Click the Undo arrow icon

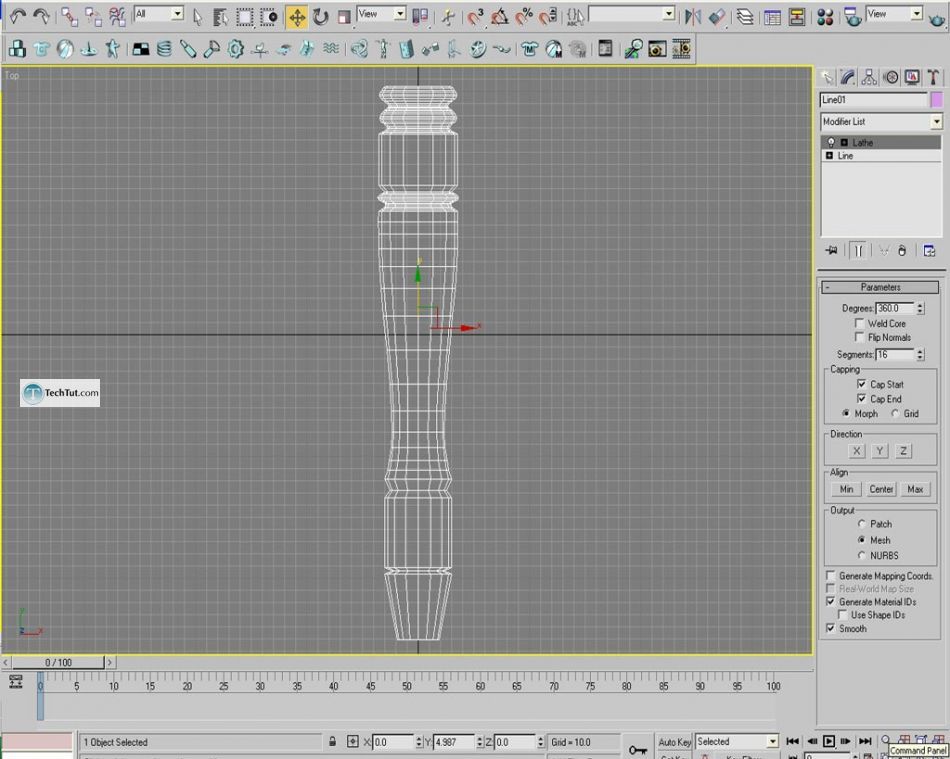pos(17,16)
